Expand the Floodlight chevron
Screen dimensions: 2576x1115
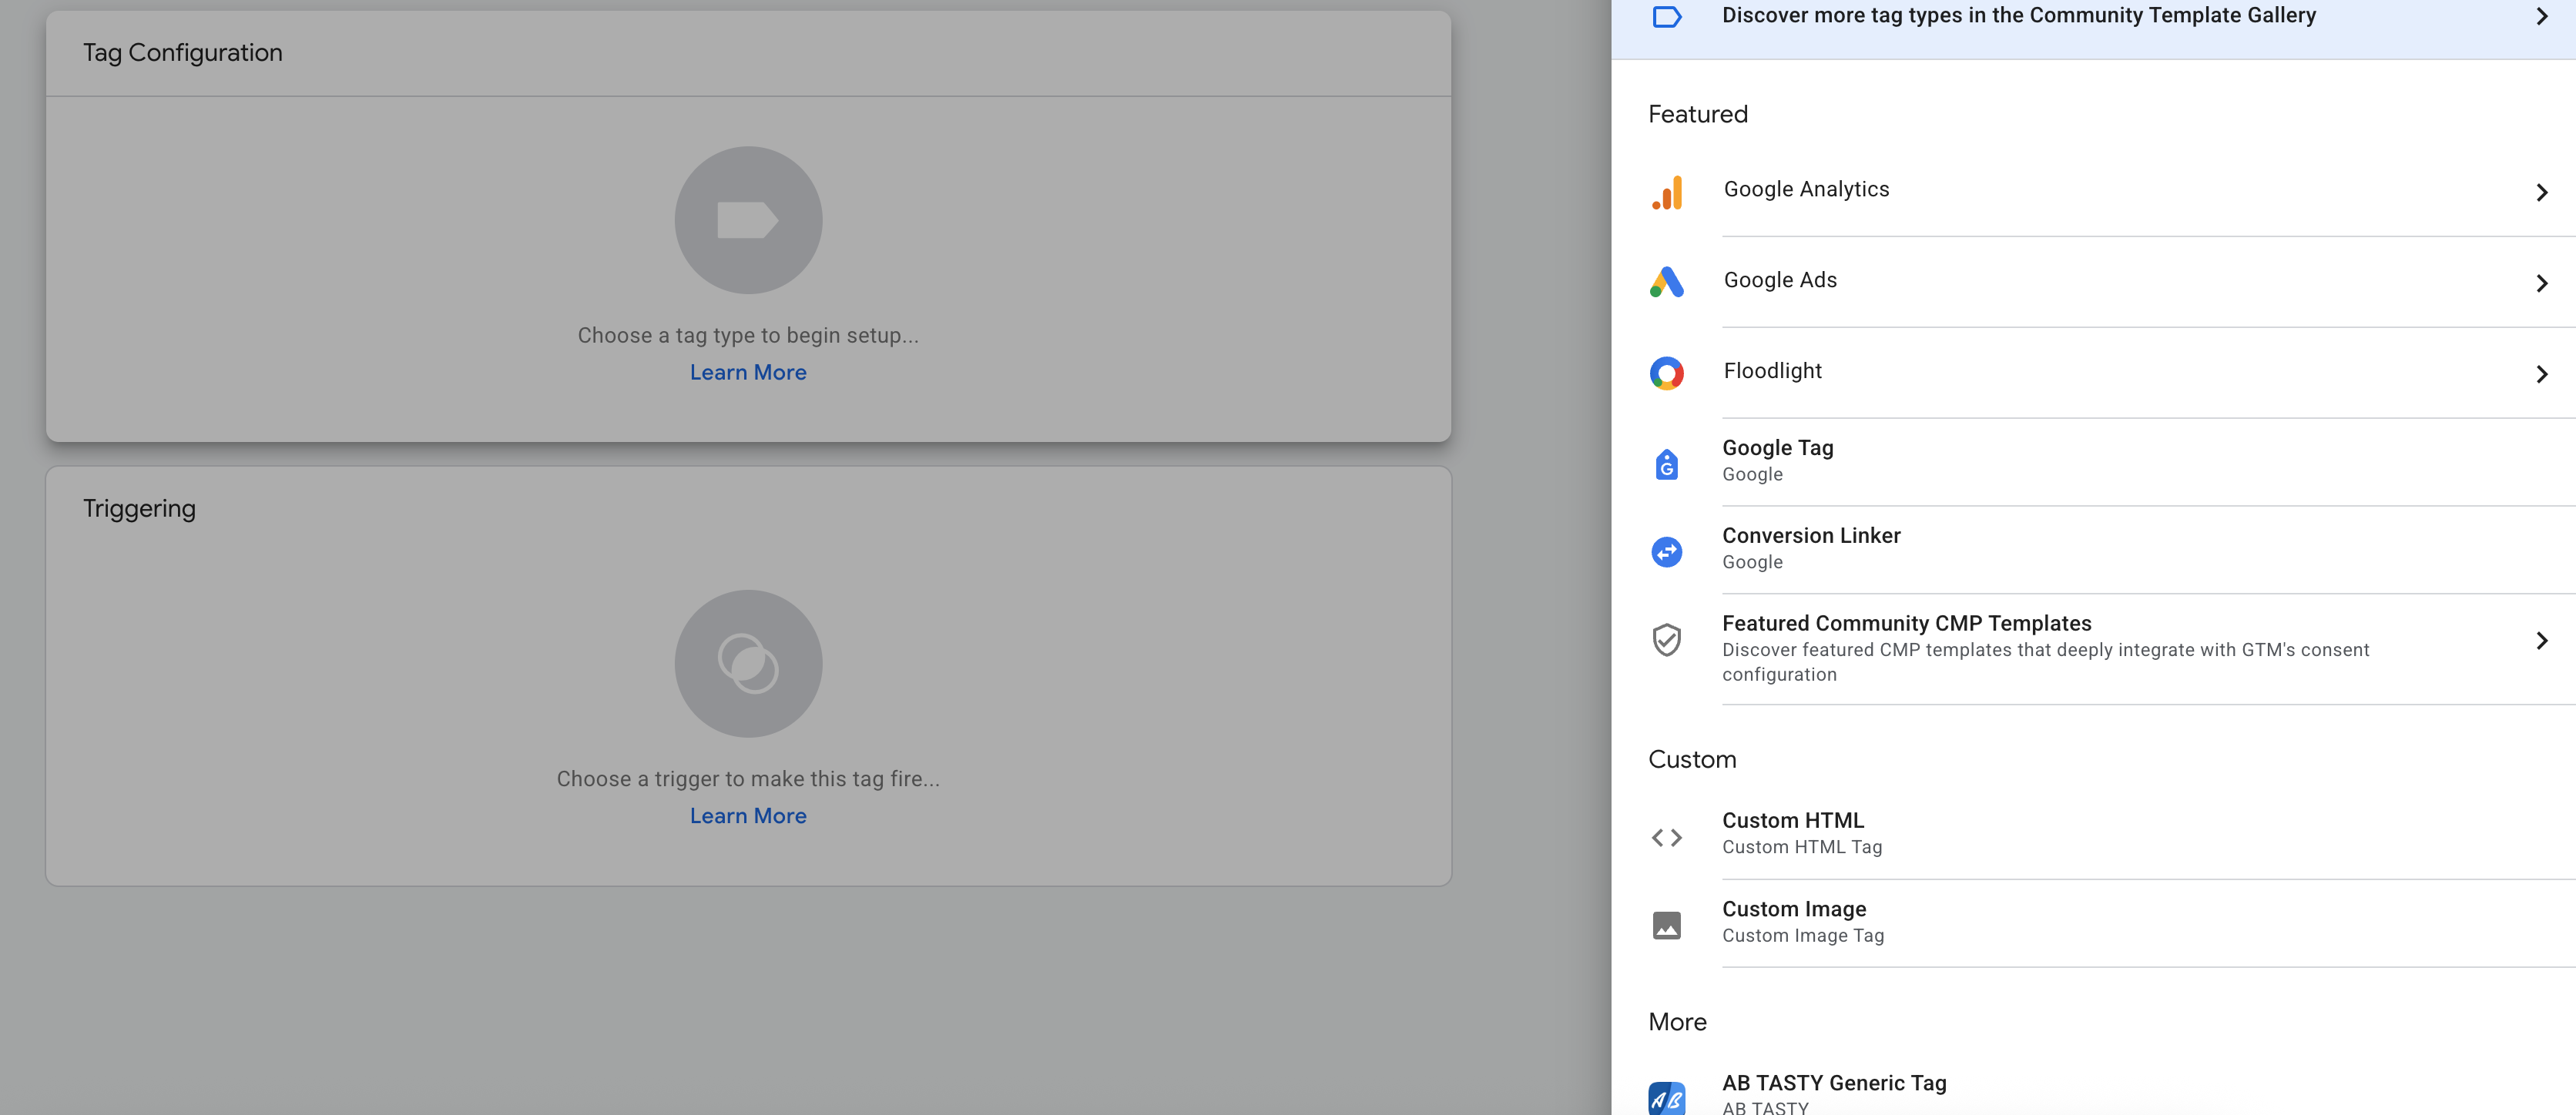2541,374
